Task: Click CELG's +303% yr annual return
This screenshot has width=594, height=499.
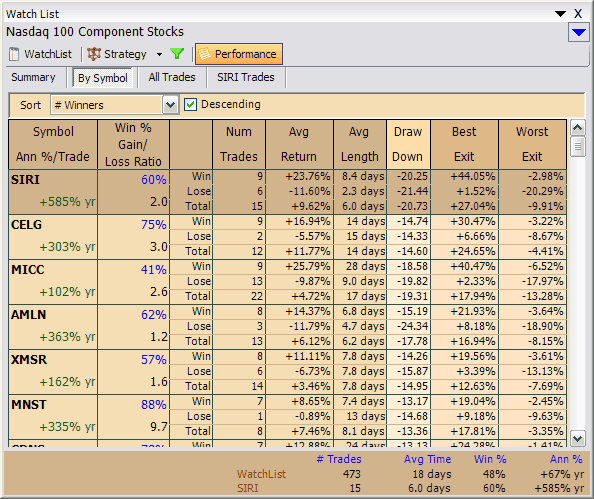Action: click(67, 247)
